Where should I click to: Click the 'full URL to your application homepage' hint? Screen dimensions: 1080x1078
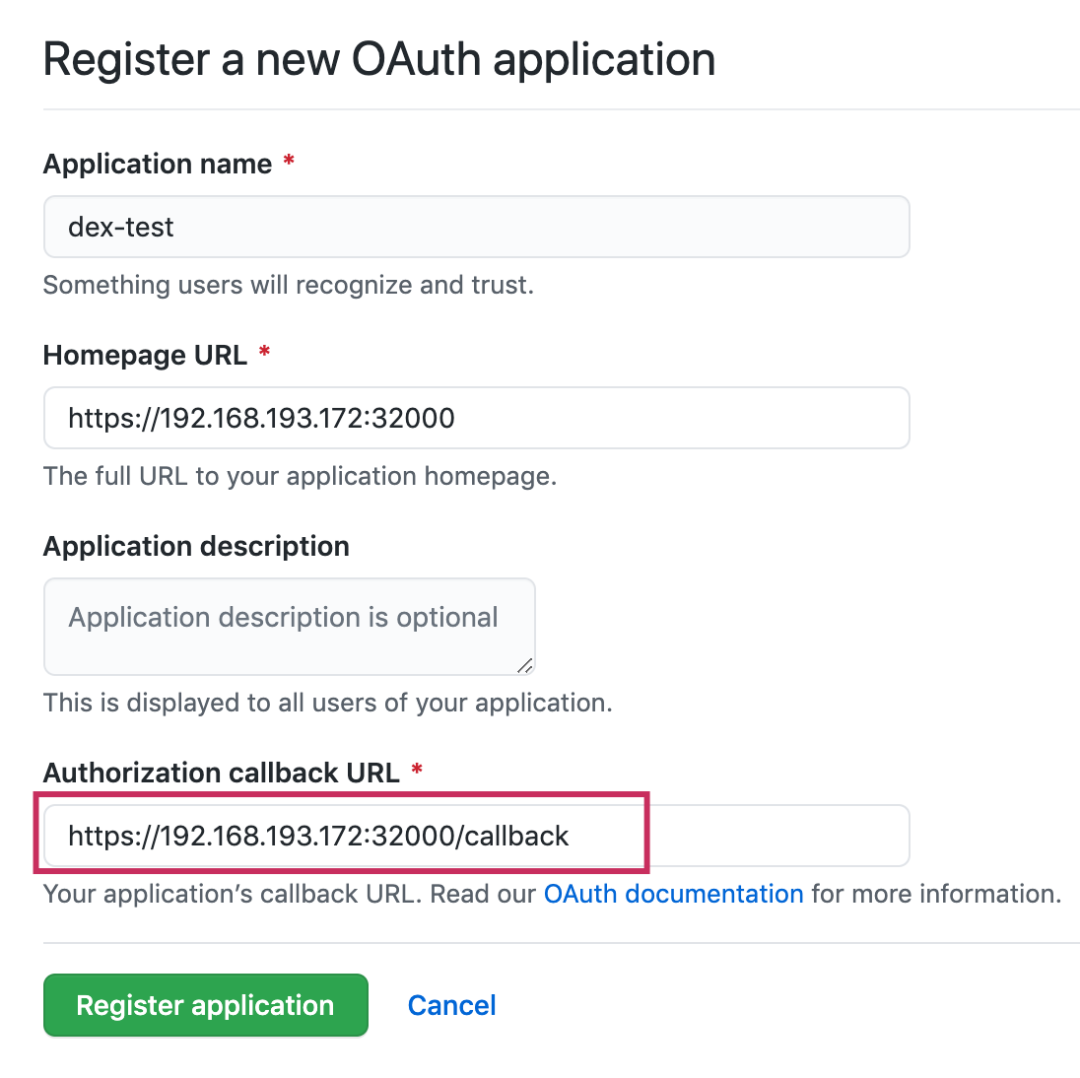[299, 475]
